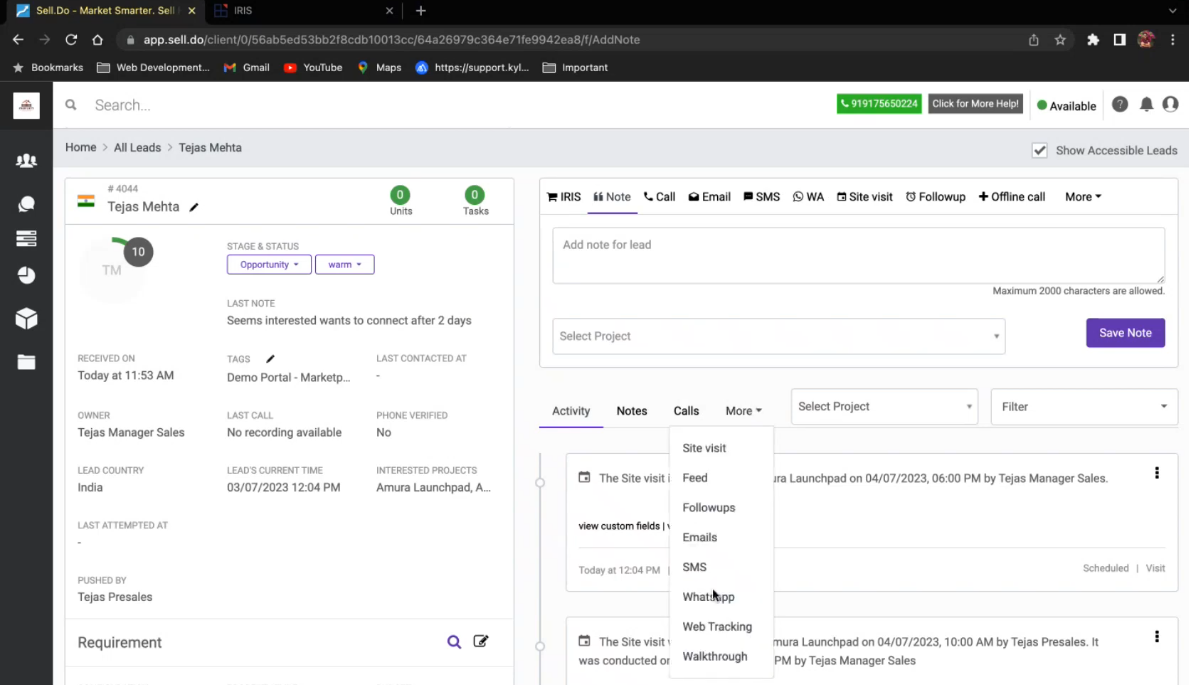Open the chat bubble sidebar icon

click(x=27, y=203)
